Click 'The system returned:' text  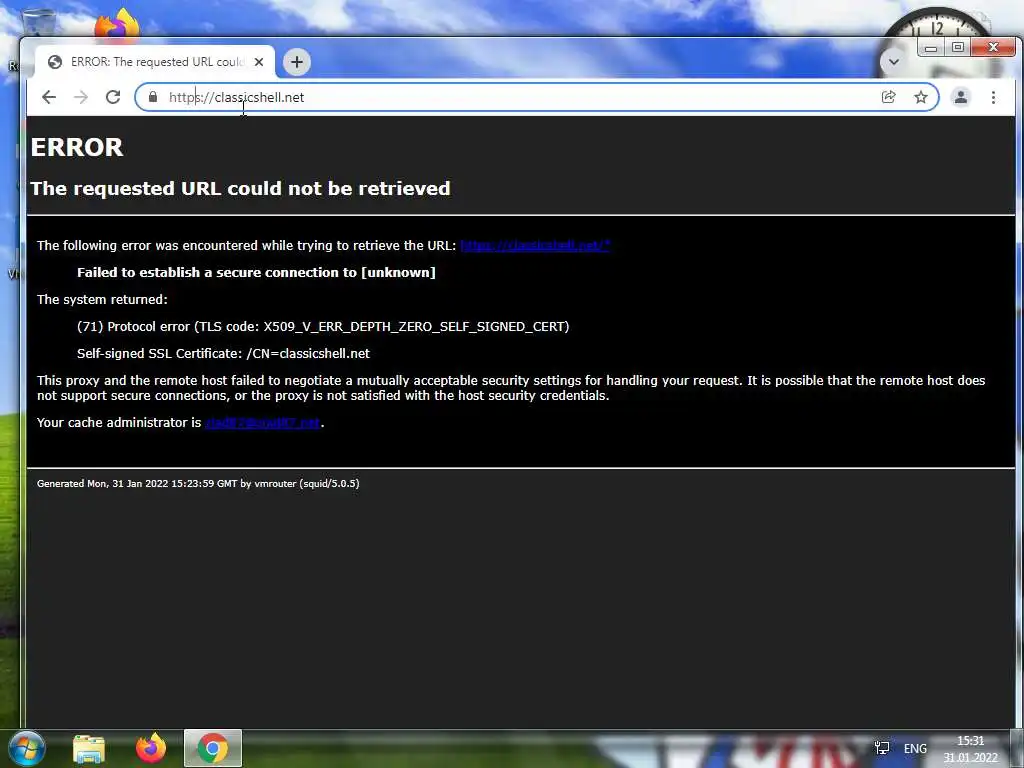pos(102,299)
